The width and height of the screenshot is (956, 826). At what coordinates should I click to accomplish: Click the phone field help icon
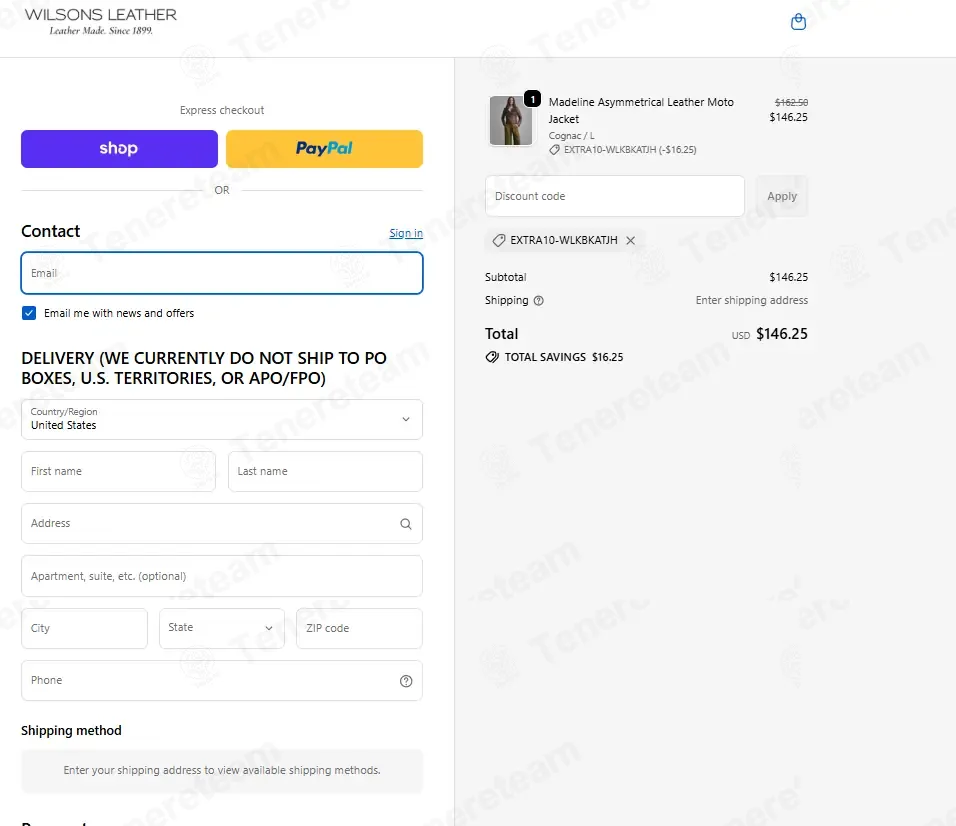[406, 681]
